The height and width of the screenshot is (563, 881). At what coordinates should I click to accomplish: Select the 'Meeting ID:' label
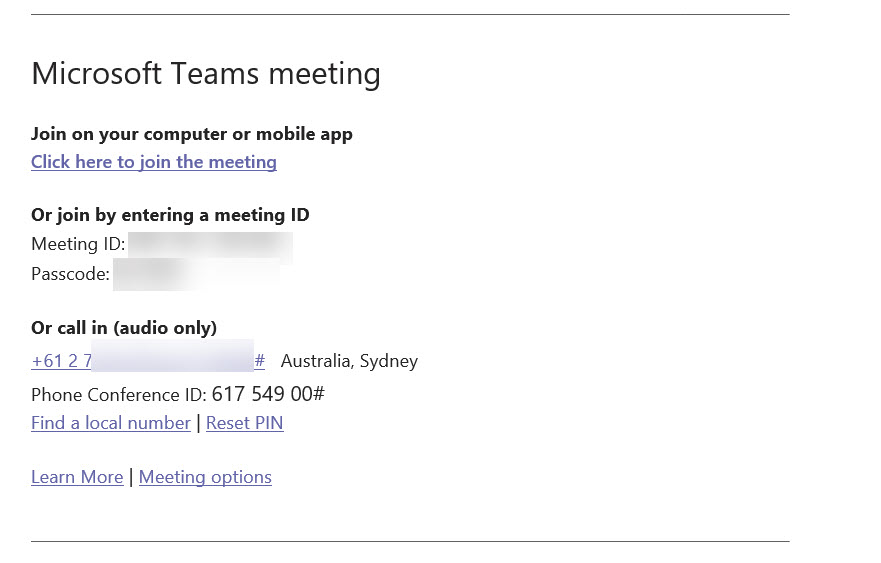pyautogui.click(x=78, y=244)
